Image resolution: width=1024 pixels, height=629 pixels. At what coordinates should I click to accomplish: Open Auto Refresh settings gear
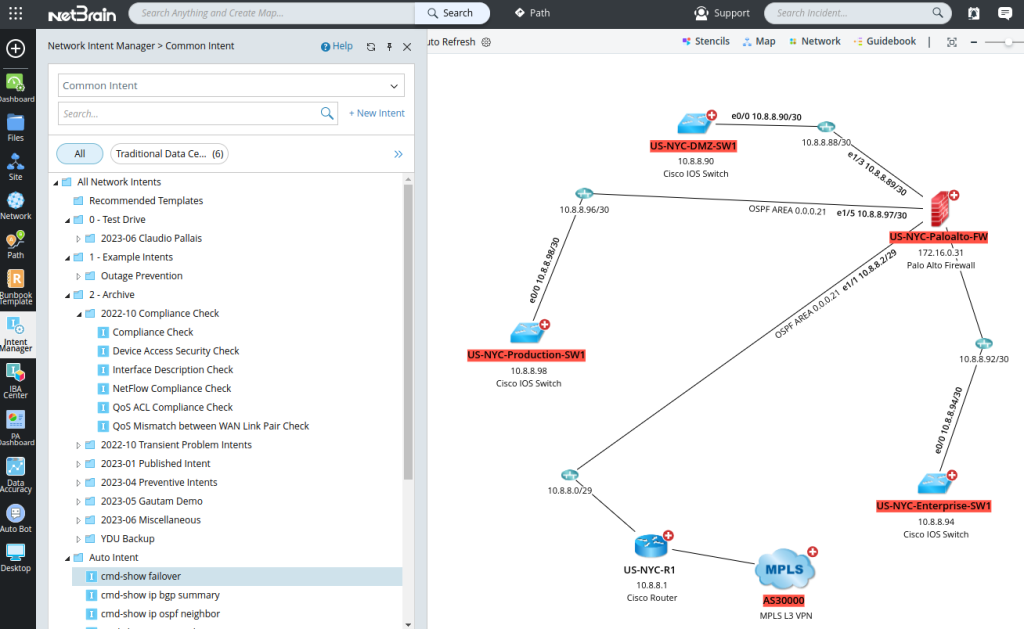coord(486,42)
